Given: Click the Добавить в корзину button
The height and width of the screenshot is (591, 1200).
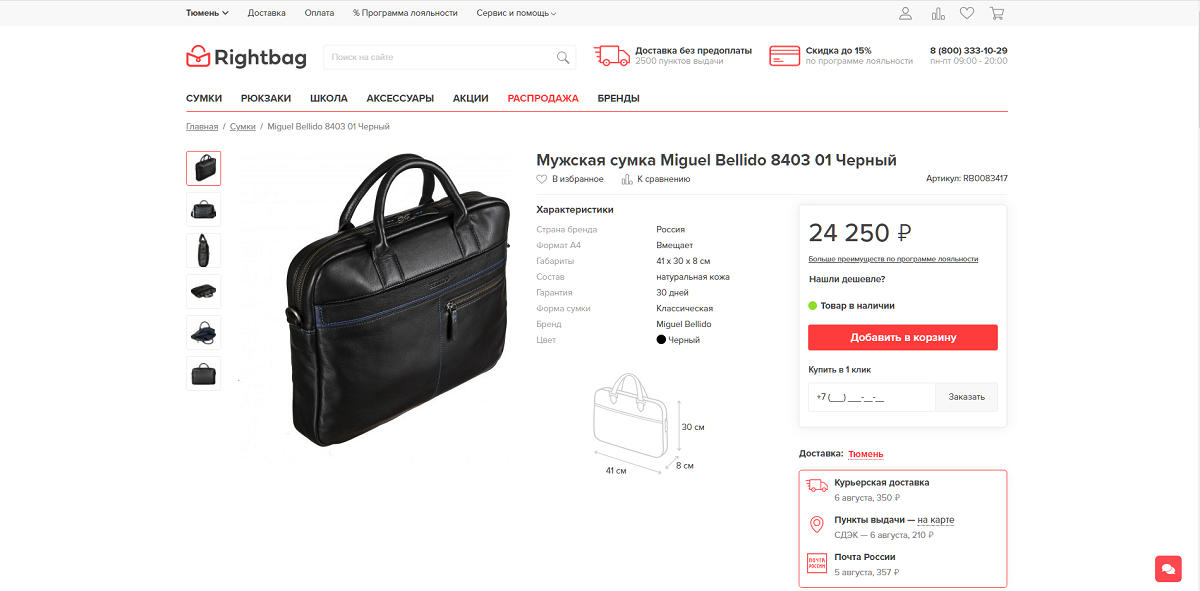Looking at the screenshot, I should (903, 337).
